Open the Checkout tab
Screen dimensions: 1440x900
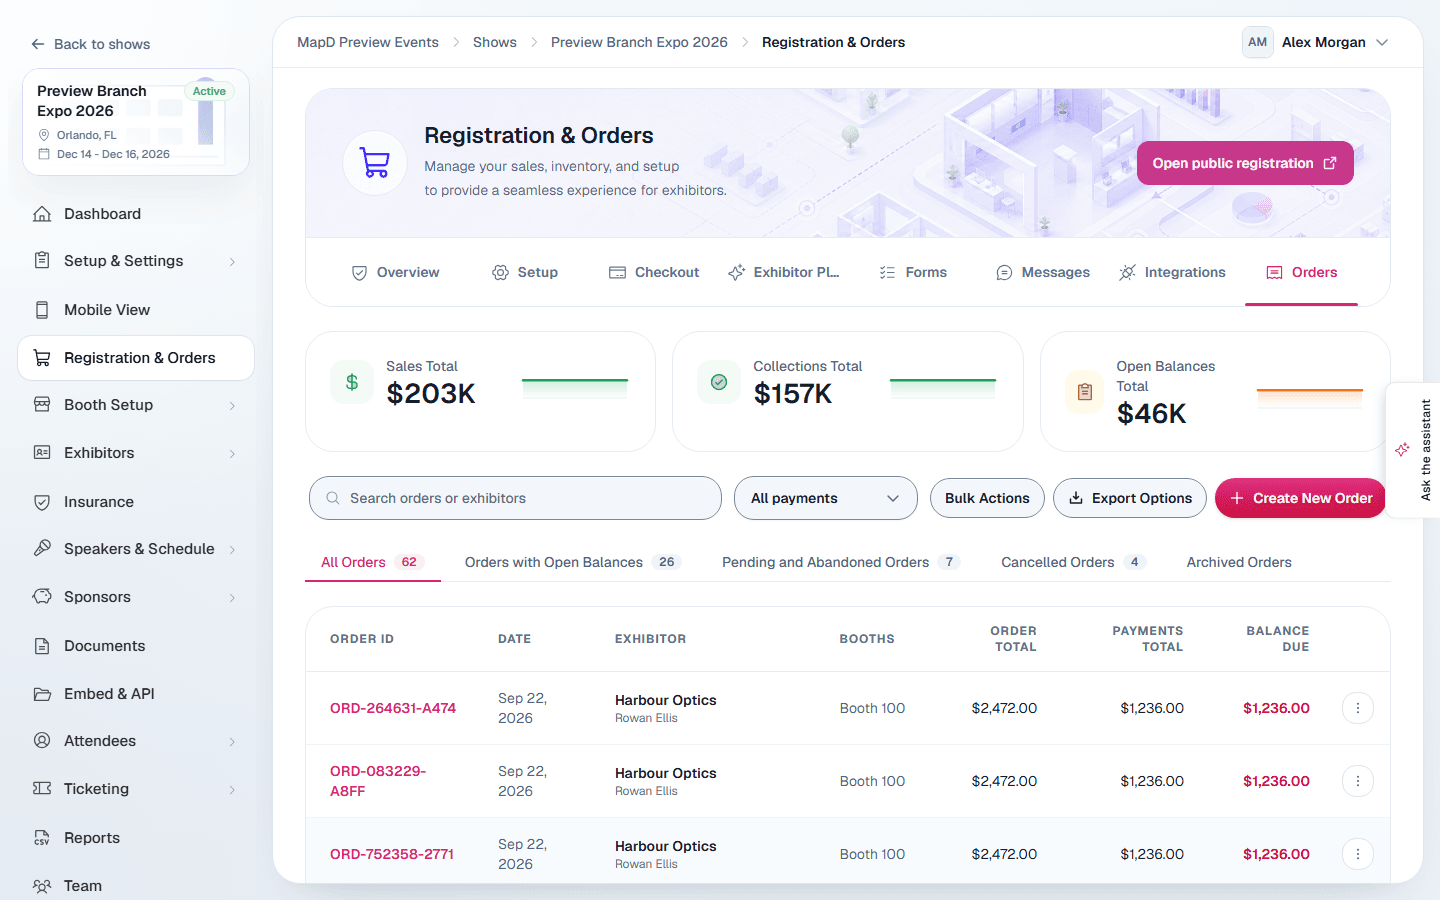coord(654,272)
